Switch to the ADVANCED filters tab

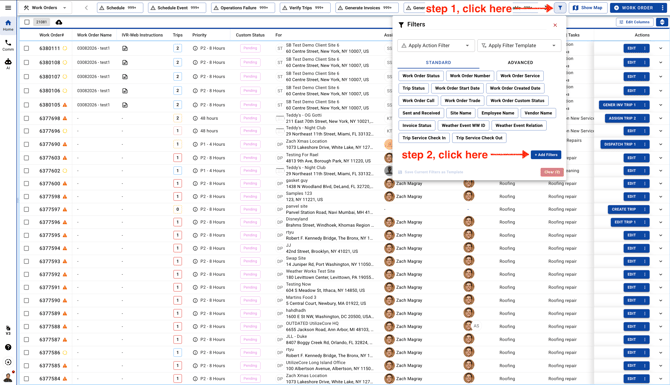click(x=520, y=63)
